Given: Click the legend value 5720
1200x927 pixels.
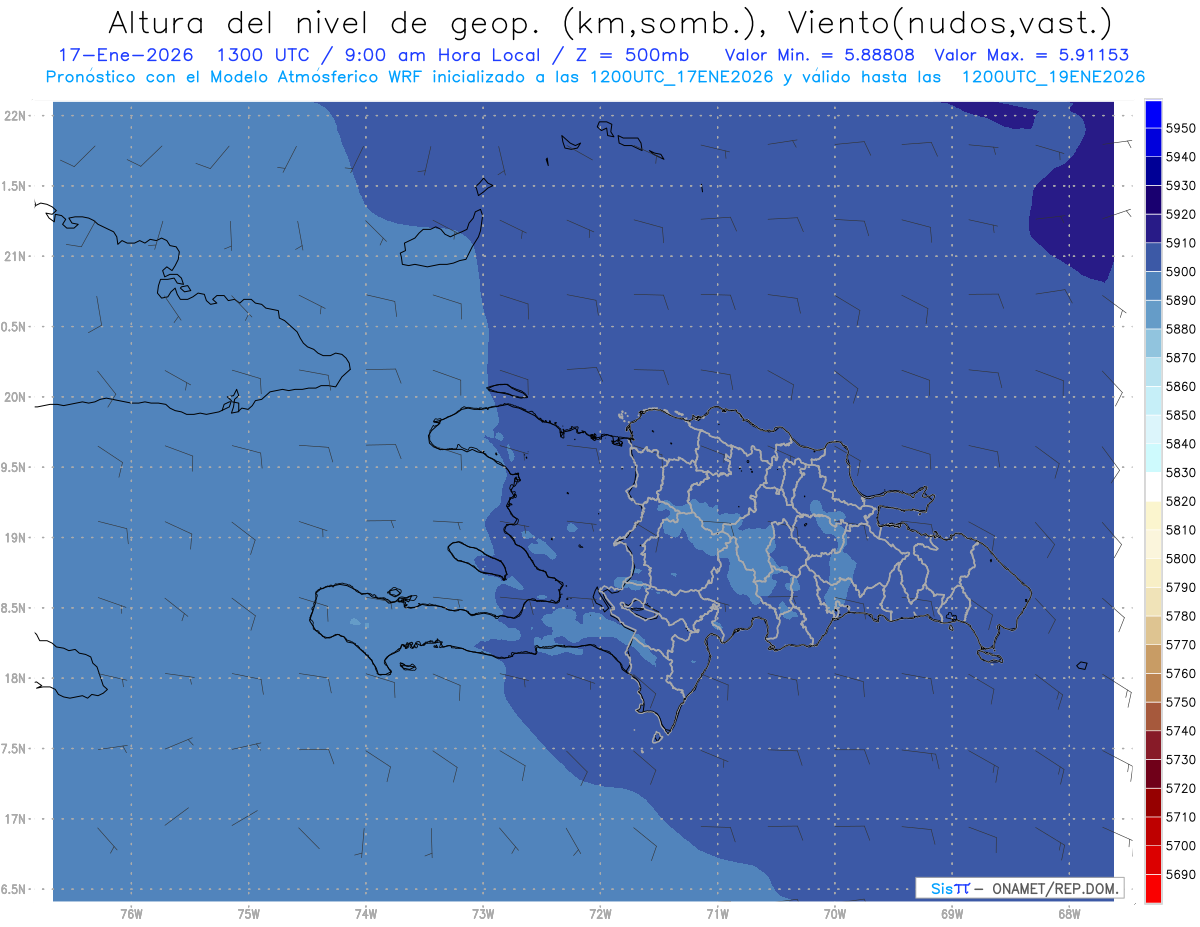Looking at the screenshot, I should 1180,788.
